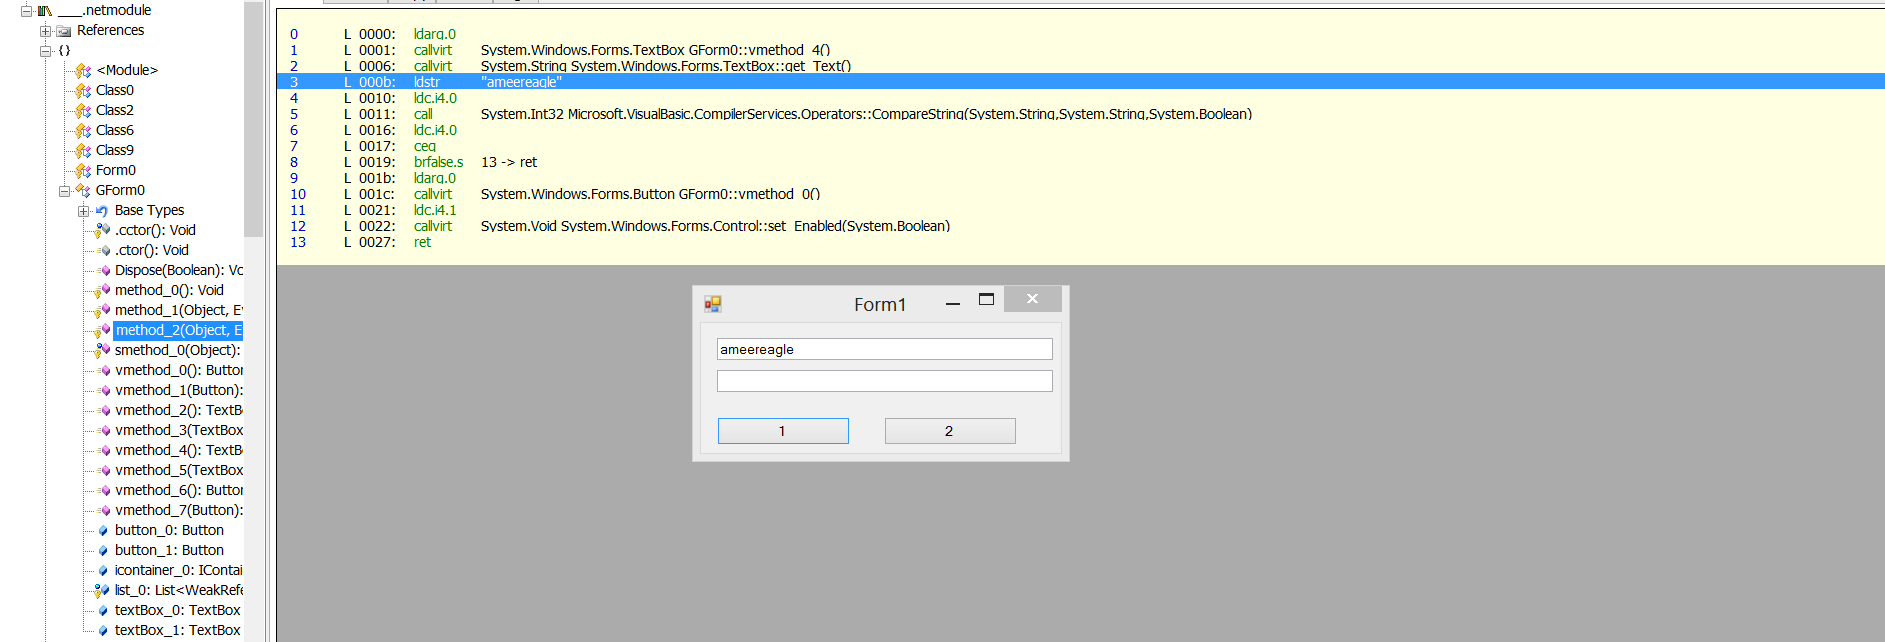
Task: Expand the References node
Action: coord(45,31)
